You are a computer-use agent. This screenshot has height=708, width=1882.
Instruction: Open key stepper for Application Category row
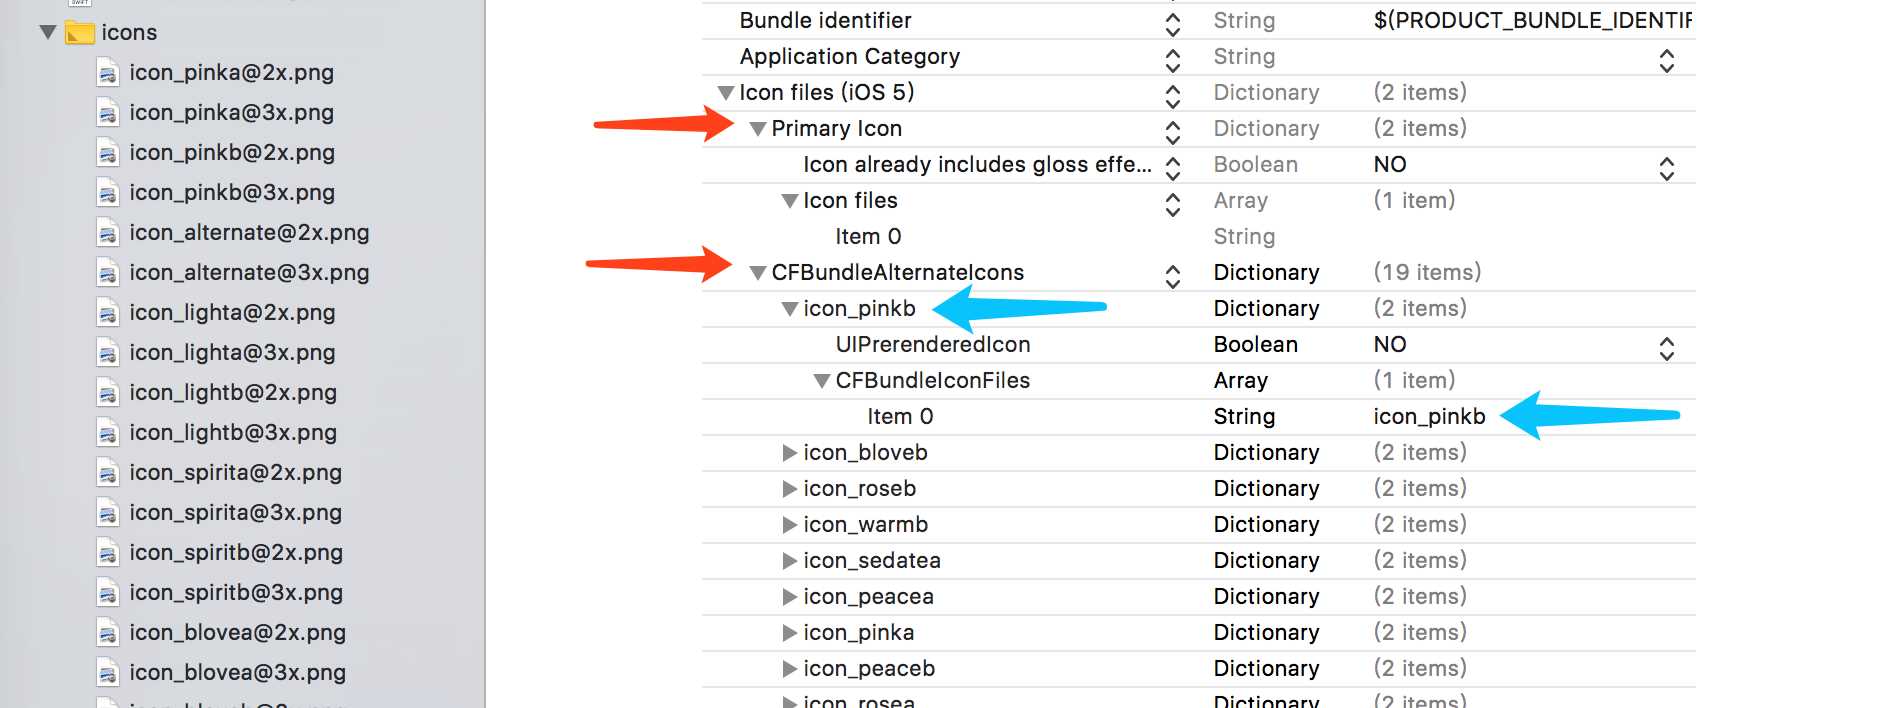coord(1173,60)
